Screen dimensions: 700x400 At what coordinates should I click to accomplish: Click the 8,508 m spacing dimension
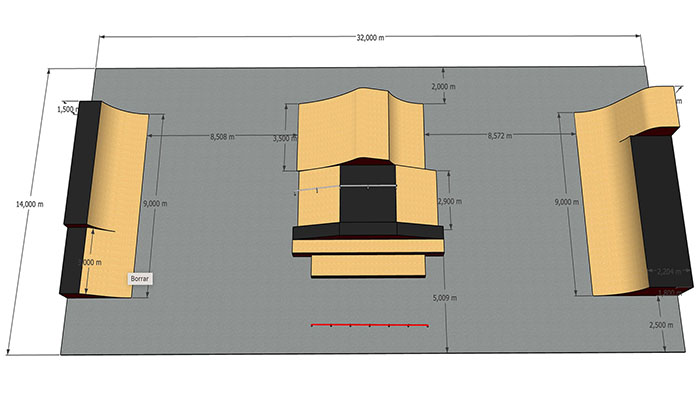225,135
